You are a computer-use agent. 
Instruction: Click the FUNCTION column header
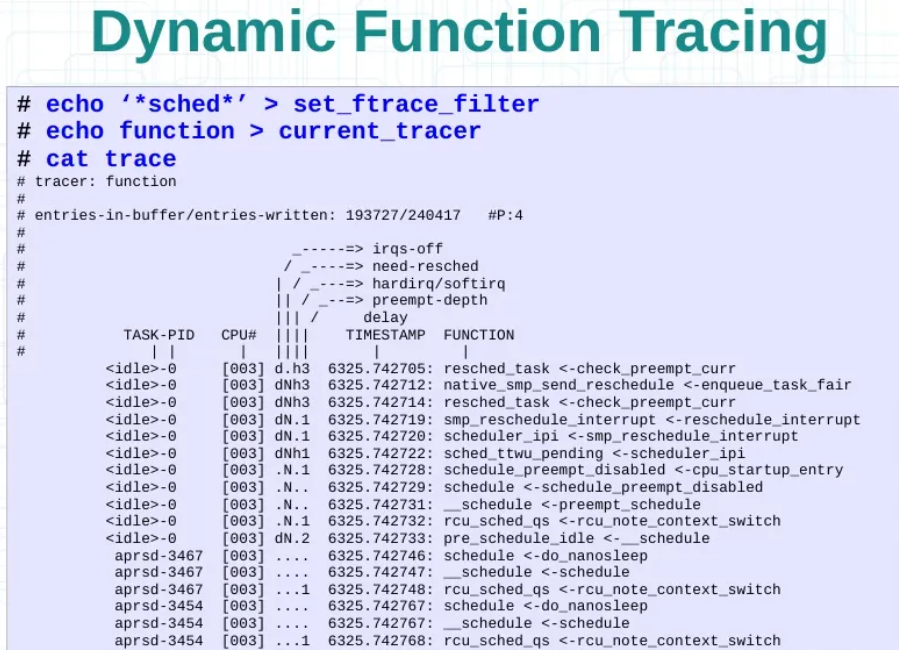click(478, 335)
